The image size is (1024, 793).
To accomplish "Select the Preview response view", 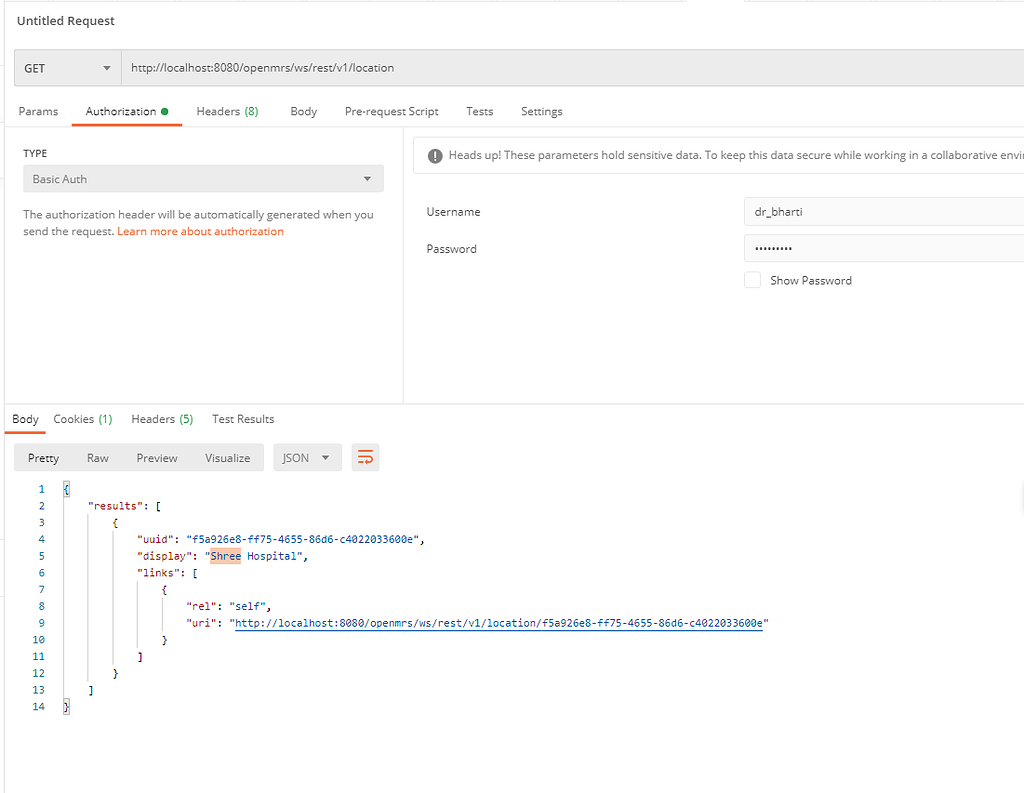I will point(157,458).
